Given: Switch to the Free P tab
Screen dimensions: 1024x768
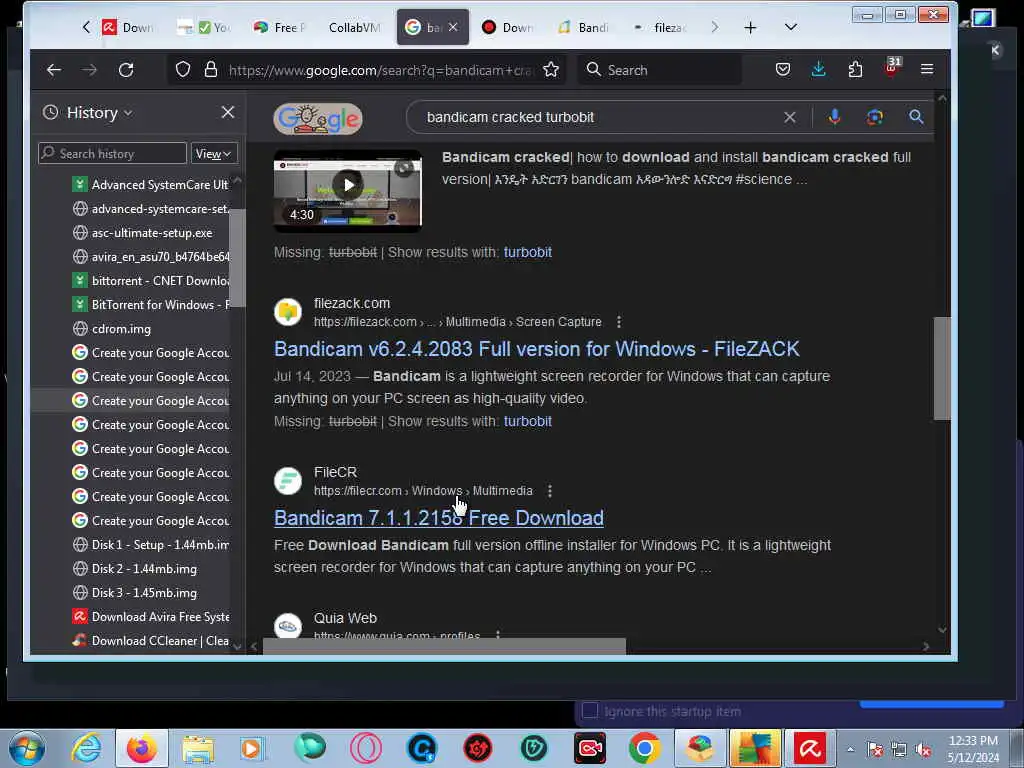Looking at the screenshot, I should 281,27.
